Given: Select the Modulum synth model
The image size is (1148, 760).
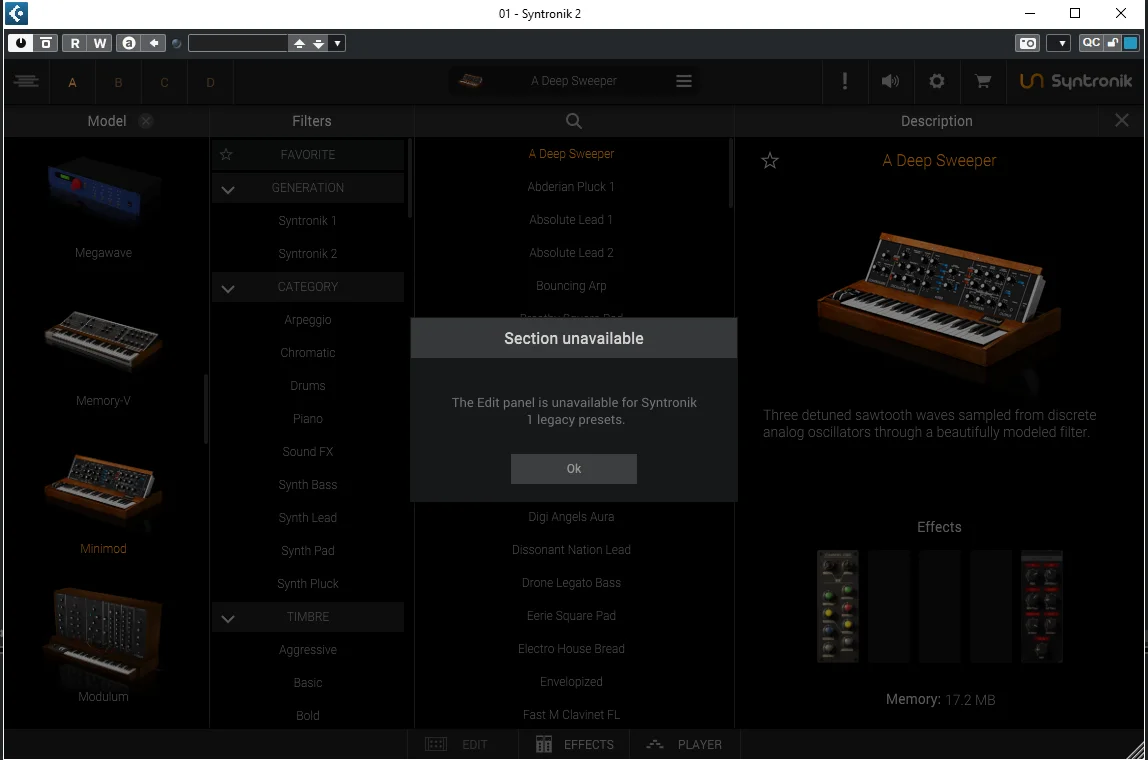Looking at the screenshot, I should point(103,646).
